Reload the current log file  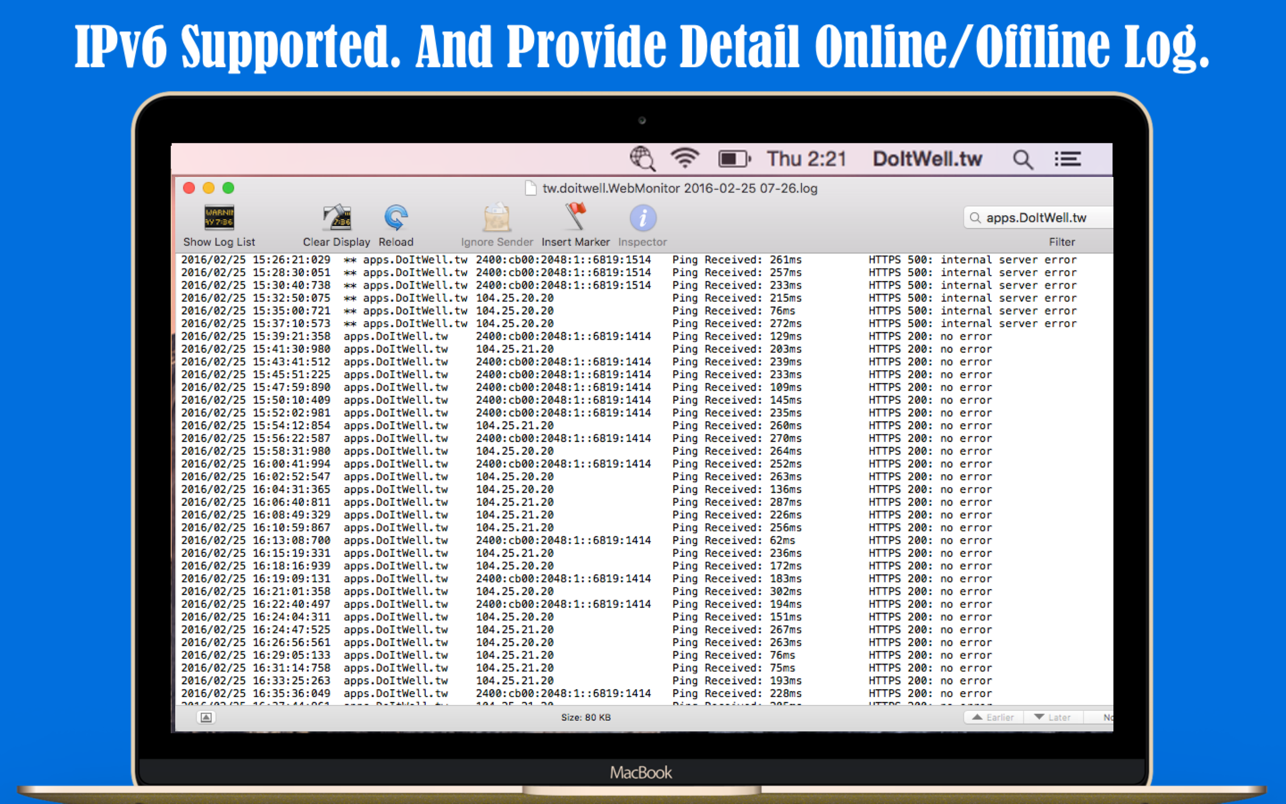[396, 218]
